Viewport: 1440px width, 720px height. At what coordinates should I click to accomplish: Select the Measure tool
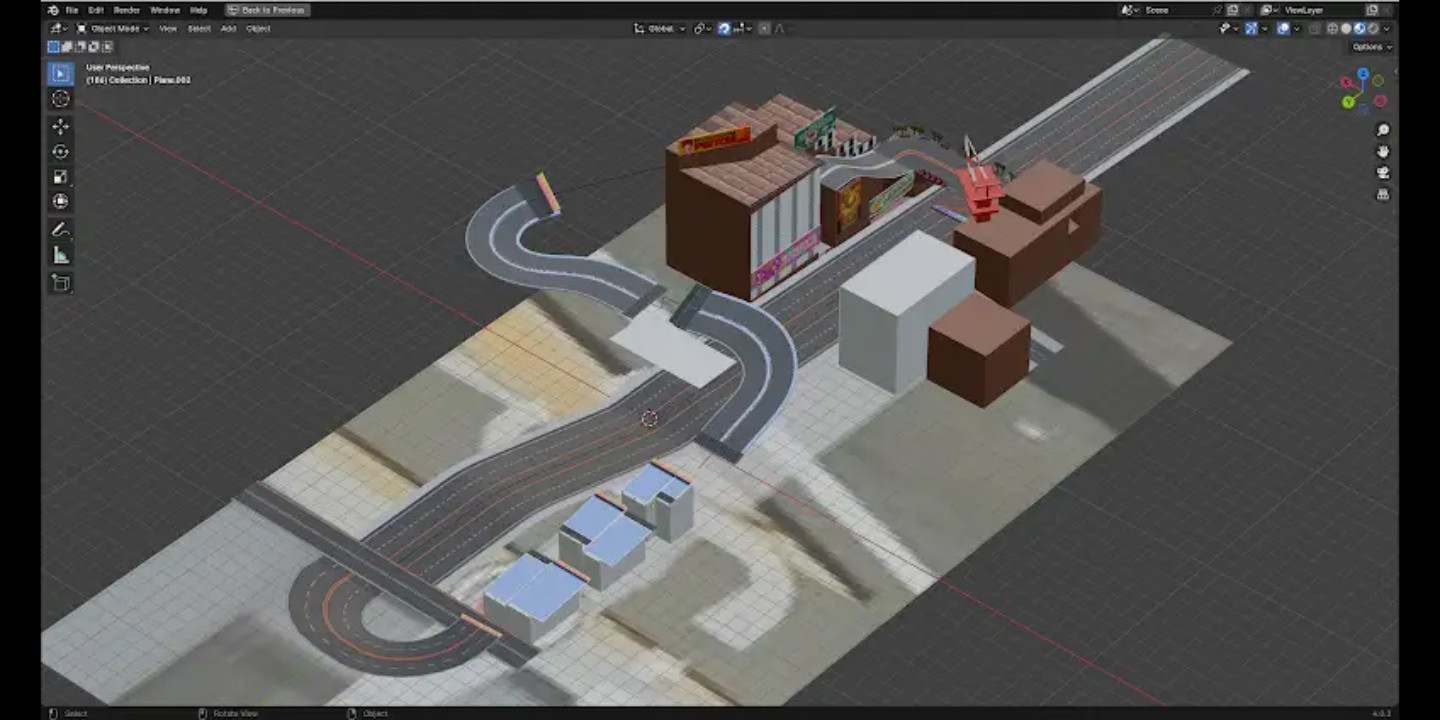pos(61,253)
